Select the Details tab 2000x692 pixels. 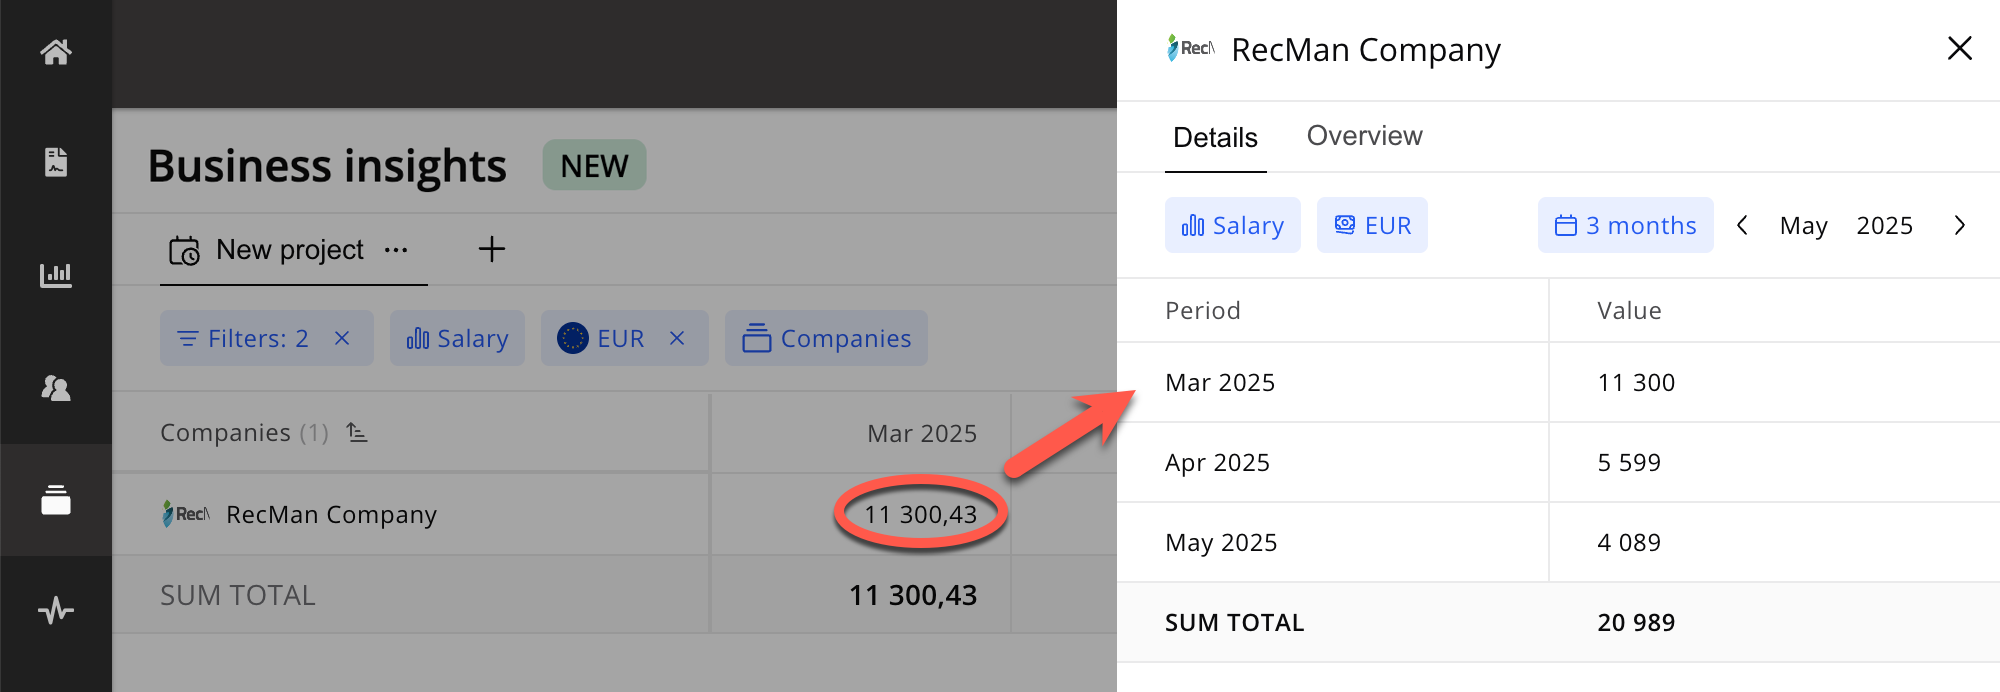pyautogui.click(x=1215, y=137)
